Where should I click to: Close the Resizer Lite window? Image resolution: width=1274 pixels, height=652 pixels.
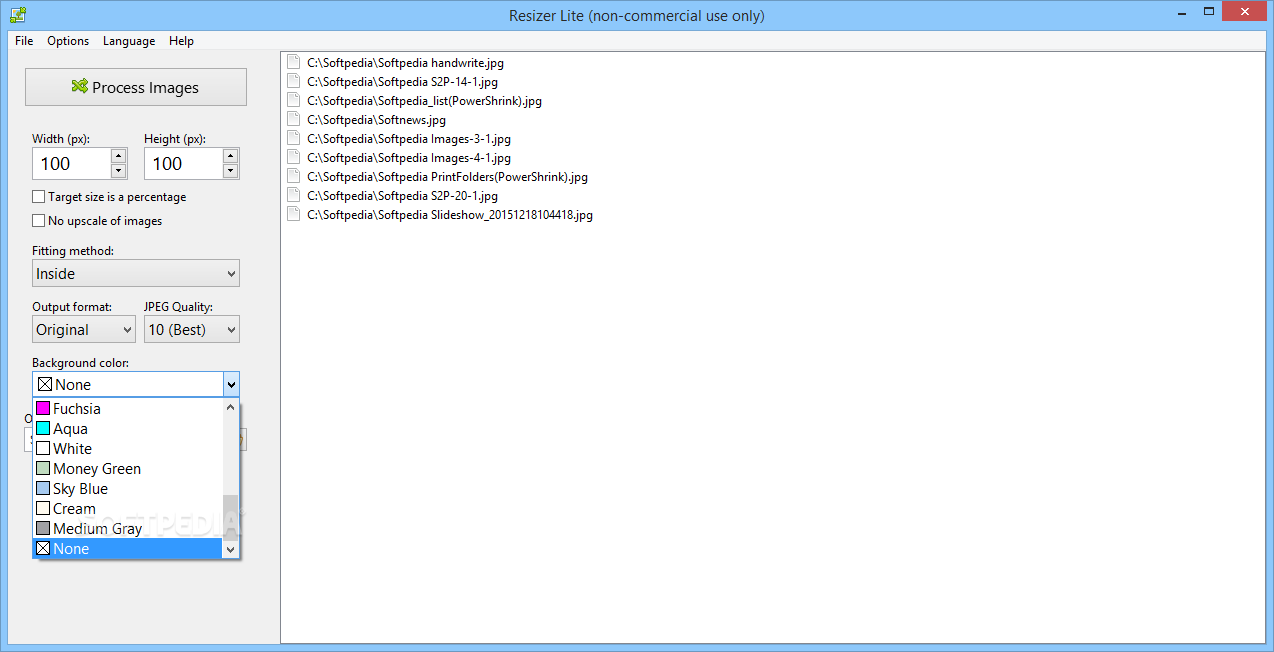point(1244,12)
